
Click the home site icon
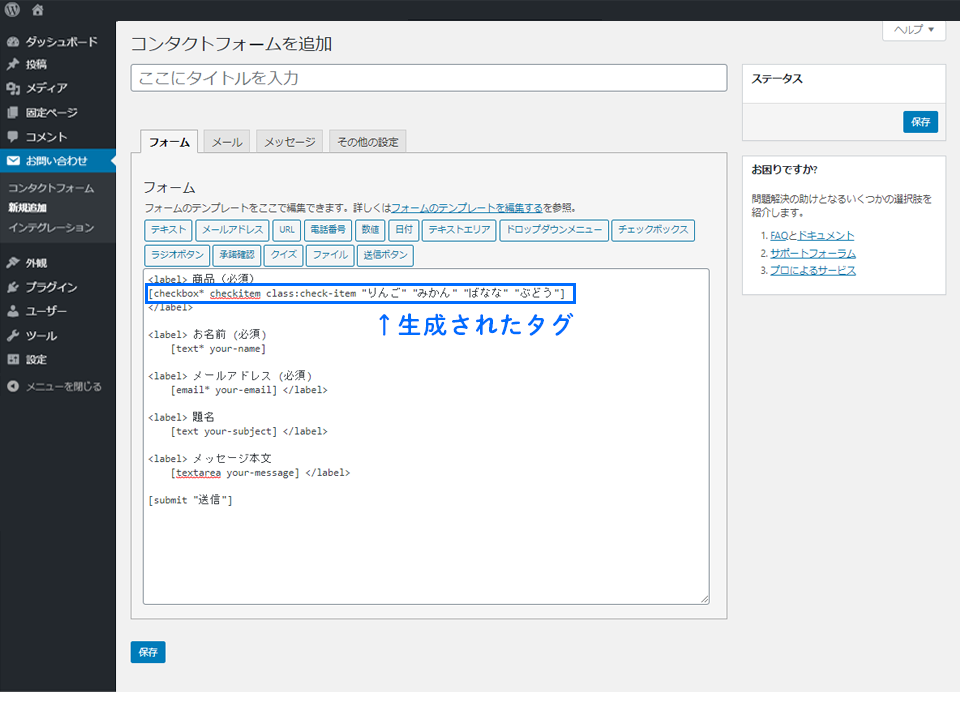coord(37,10)
